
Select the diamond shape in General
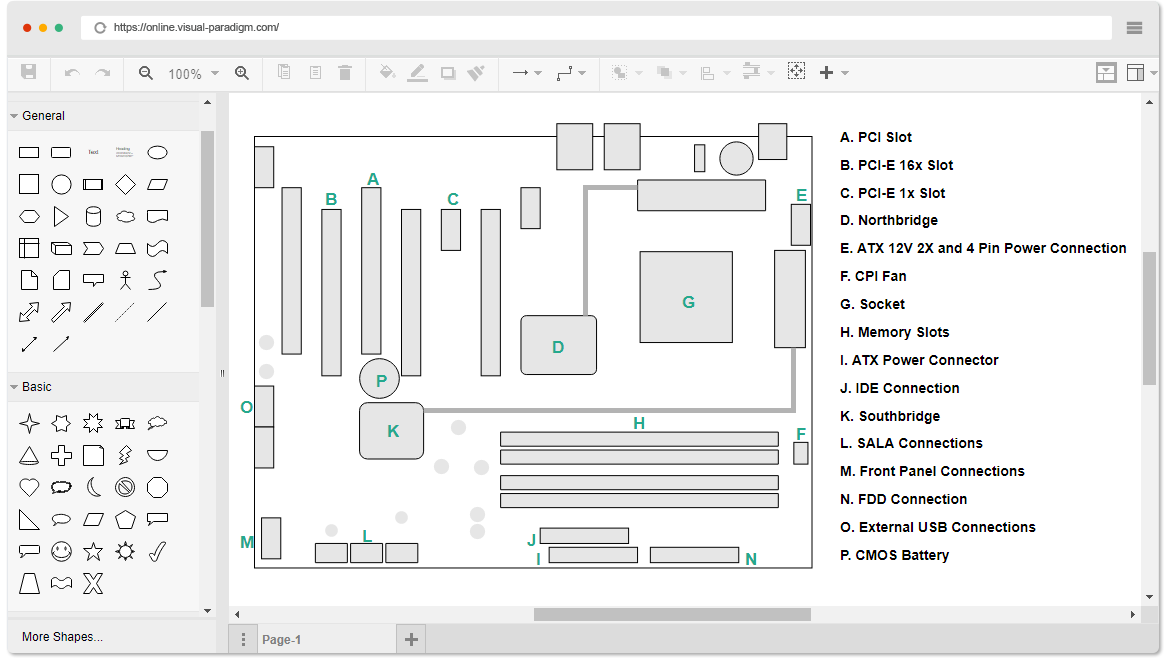tap(125, 184)
